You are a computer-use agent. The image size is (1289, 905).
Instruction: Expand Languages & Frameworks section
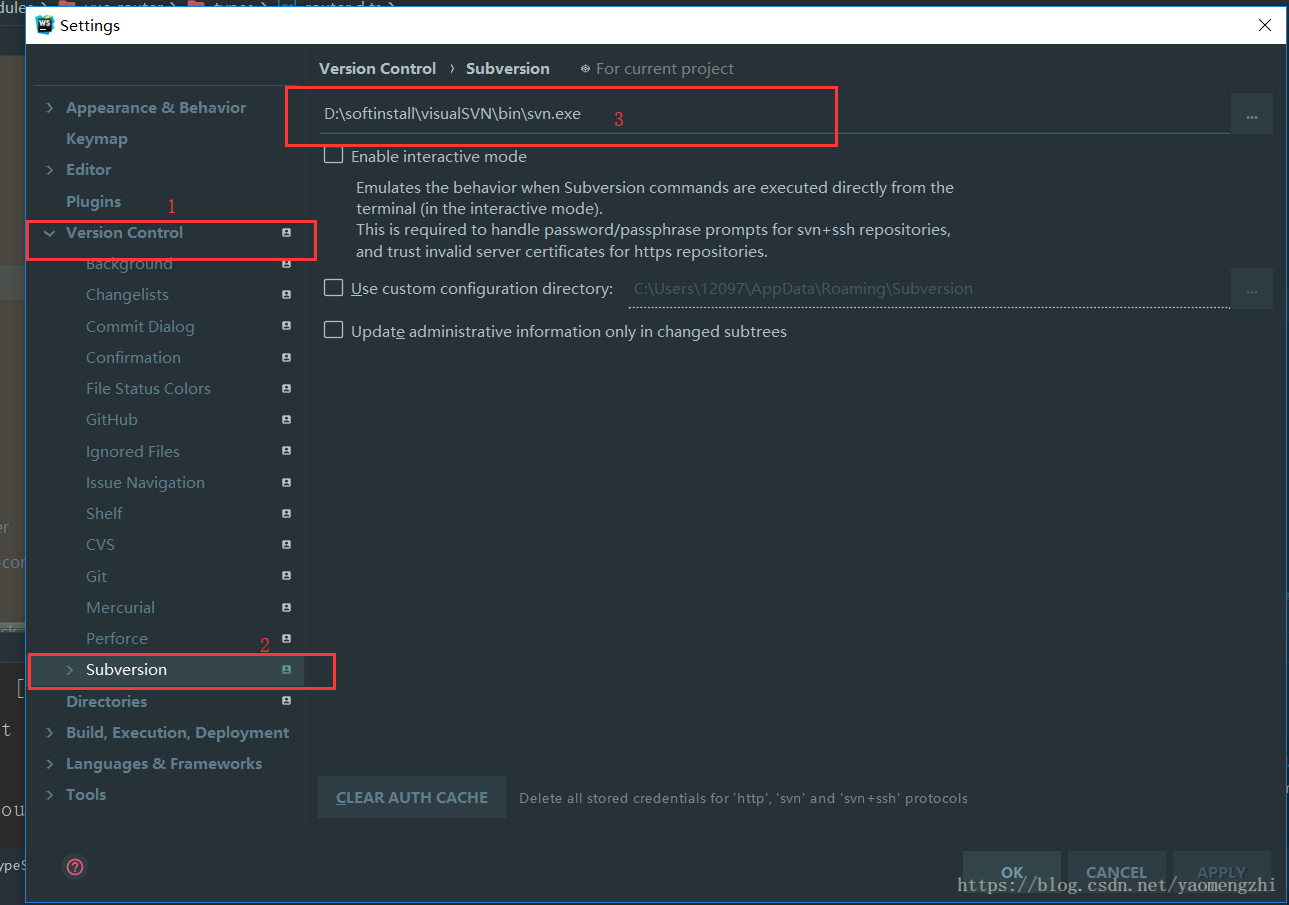(x=50, y=764)
